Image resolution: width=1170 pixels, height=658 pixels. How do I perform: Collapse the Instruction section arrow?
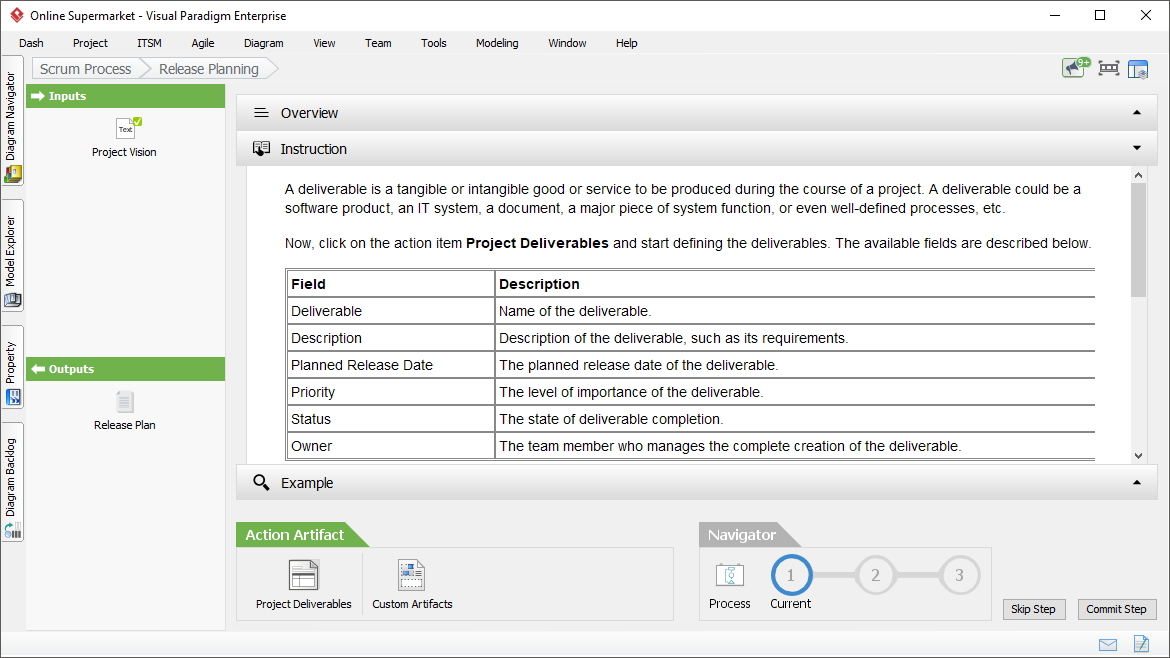click(1136, 148)
